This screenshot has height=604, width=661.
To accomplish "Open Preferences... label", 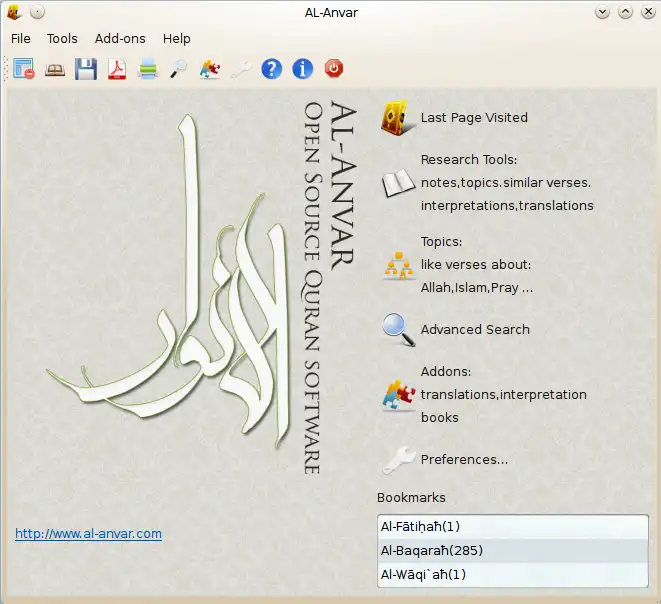I will 464,459.
